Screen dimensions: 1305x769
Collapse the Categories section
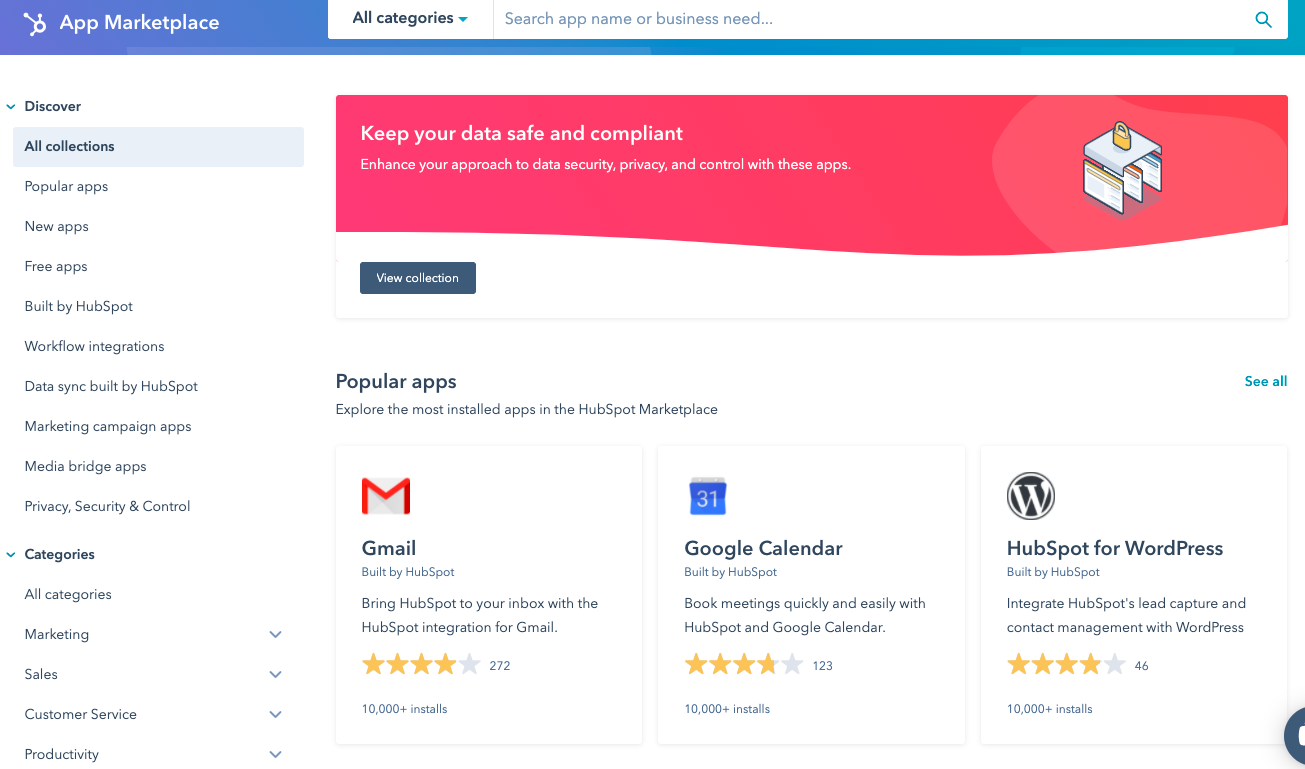(x=11, y=554)
